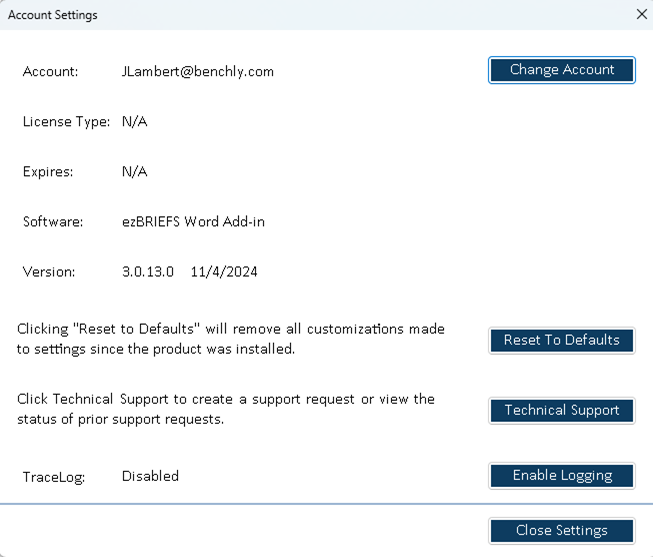Click the Disabled TraceLog status text

[x=150, y=476]
